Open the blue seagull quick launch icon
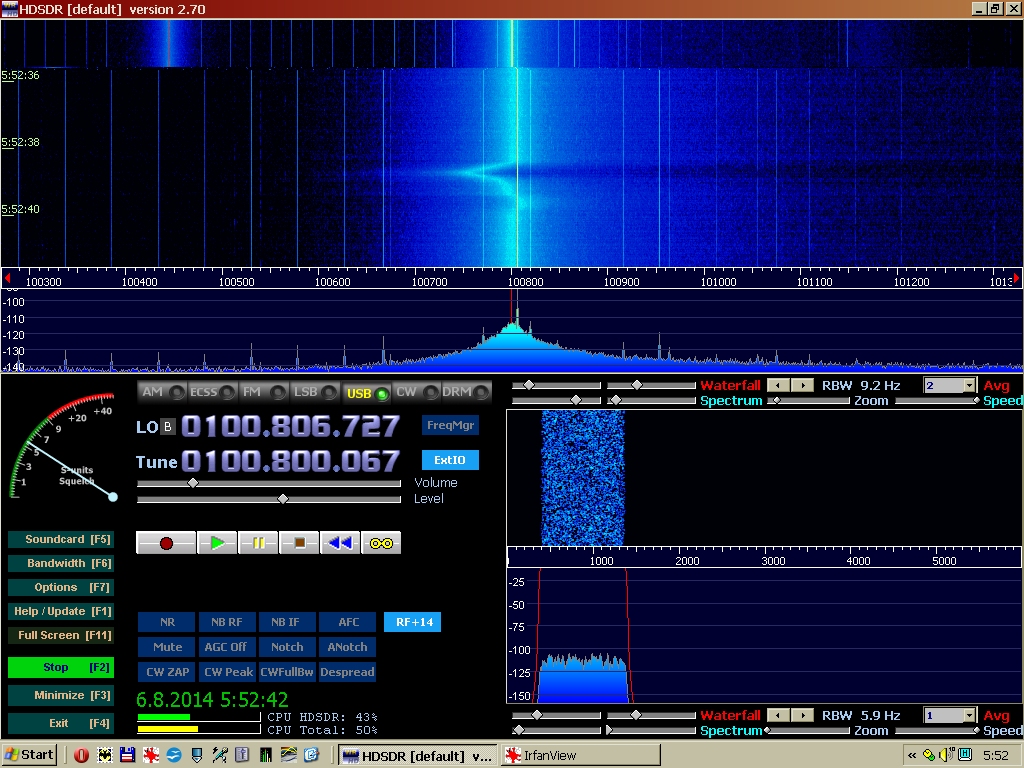 pyautogui.click(x=174, y=755)
